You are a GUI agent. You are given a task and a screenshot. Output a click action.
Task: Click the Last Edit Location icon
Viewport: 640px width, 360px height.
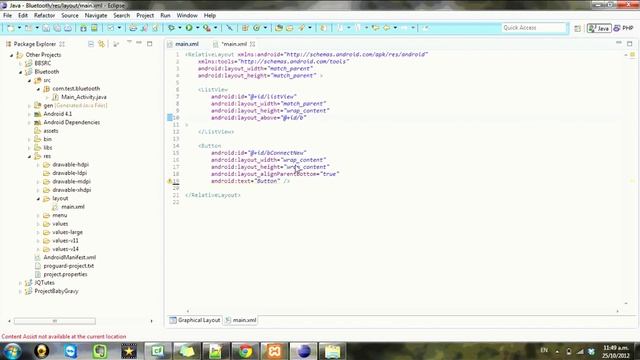coord(375,28)
